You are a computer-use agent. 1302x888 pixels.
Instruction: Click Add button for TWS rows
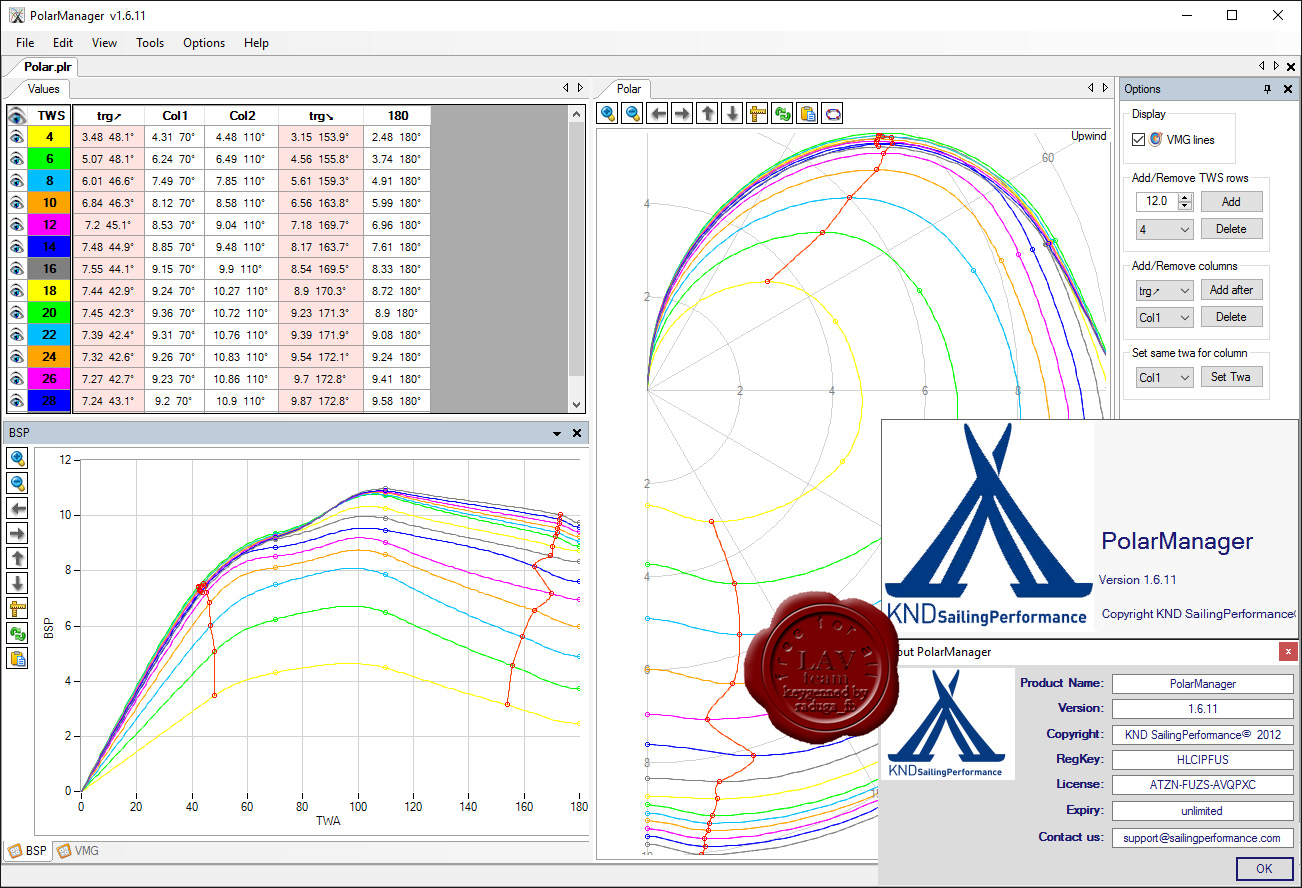(x=1231, y=201)
